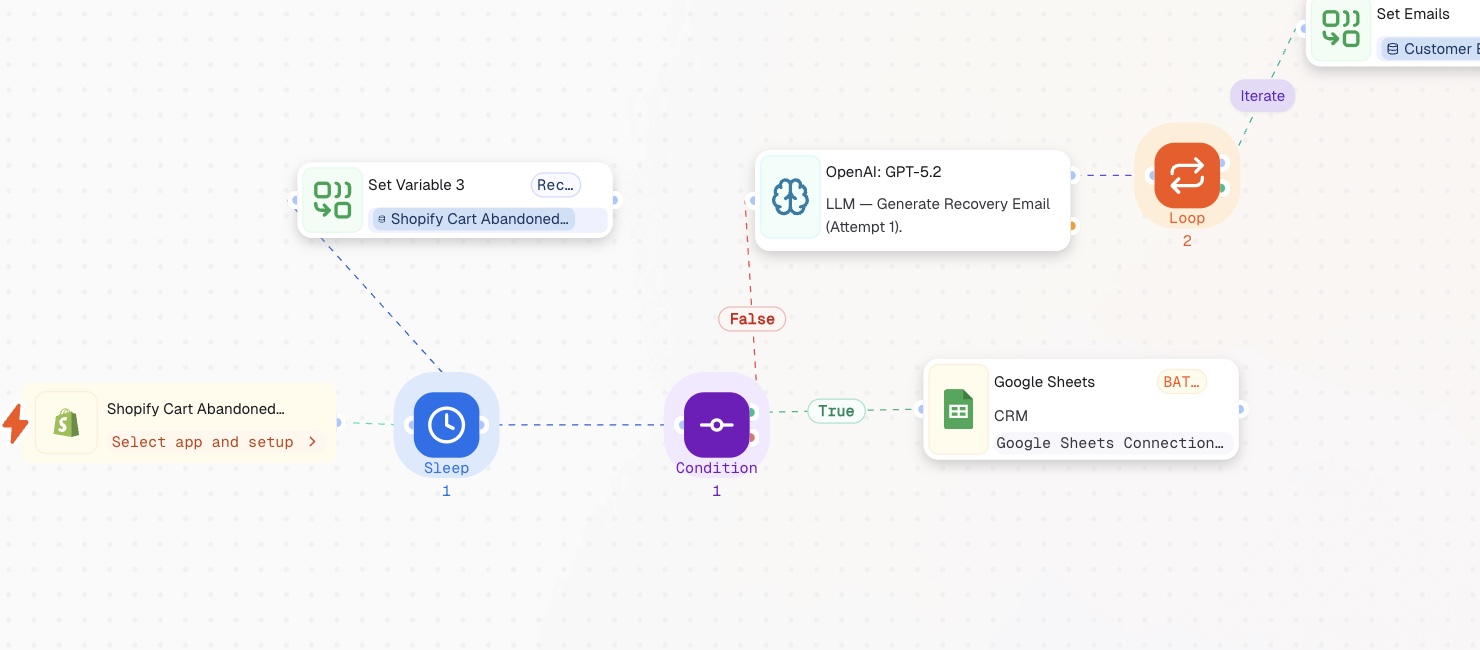Click the orange port on OpenAI node

[1072, 226]
